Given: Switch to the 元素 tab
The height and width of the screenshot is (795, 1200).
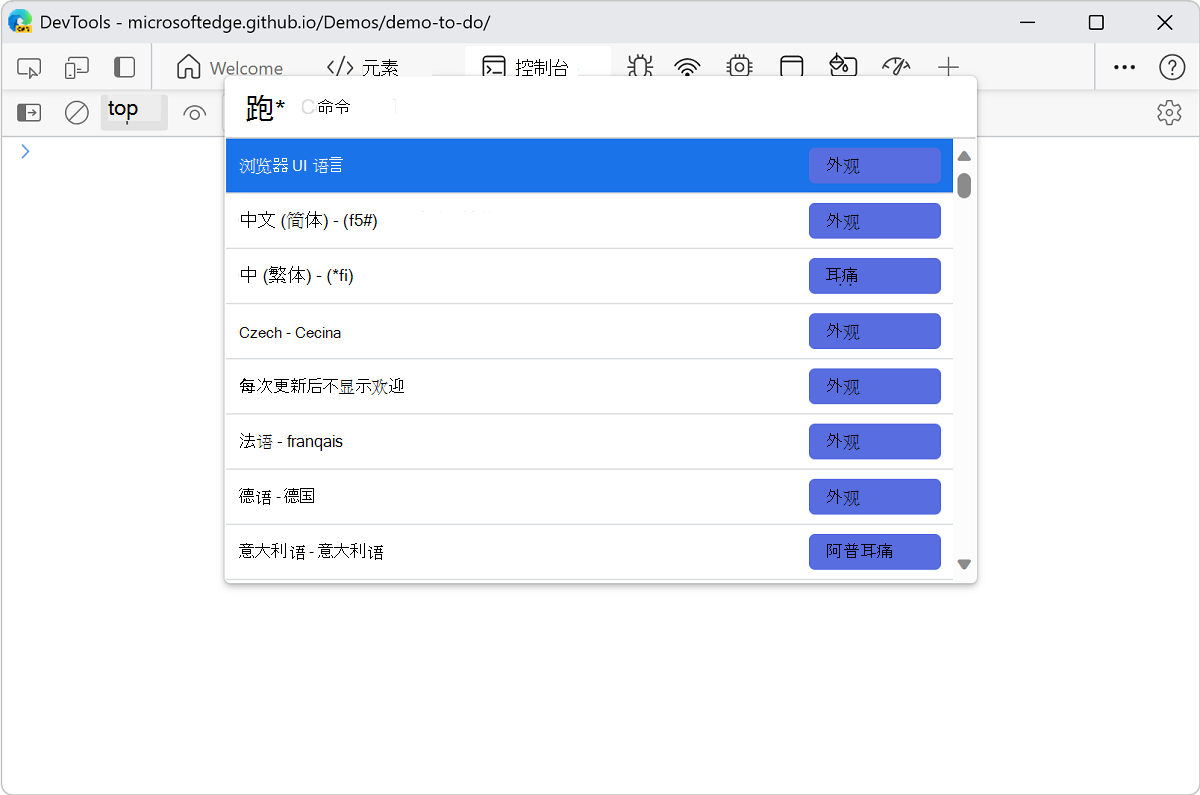Looking at the screenshot, I should pyautogui.click(x=365, y=67).
